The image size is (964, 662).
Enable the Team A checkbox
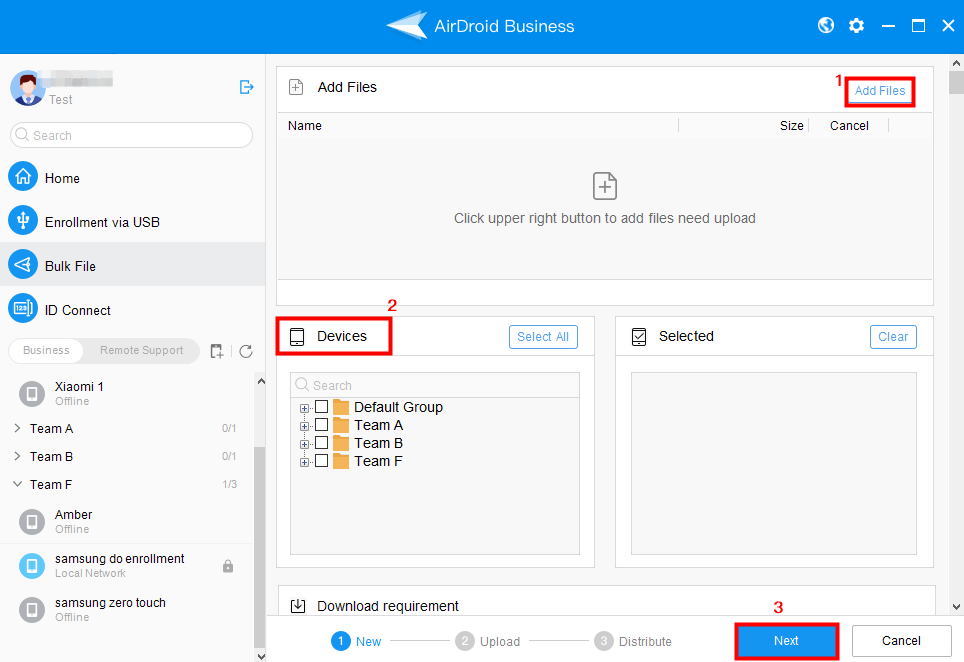coord(321,425)
